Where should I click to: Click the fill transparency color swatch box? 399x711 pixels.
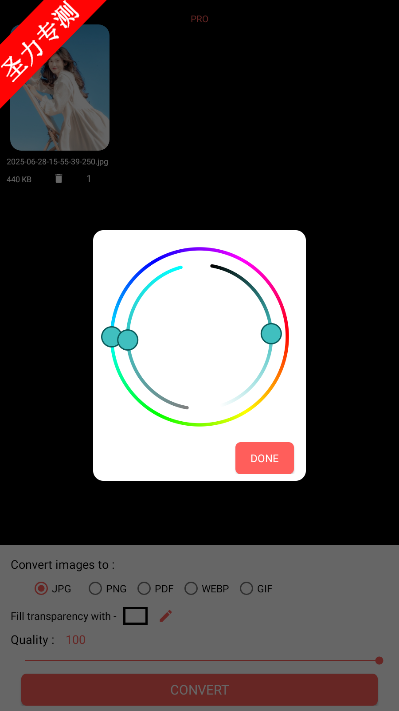[x=136, y=616]
